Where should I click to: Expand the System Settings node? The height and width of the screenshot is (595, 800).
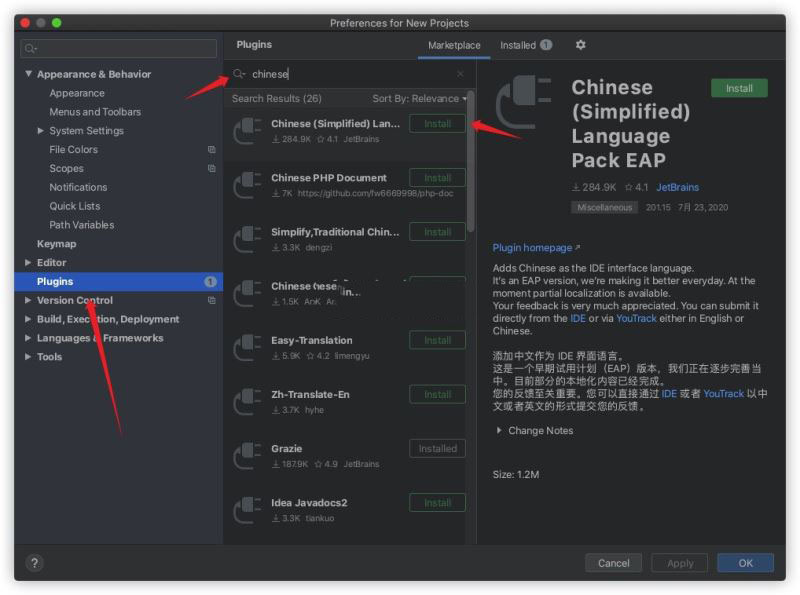[x=41, y=131]
